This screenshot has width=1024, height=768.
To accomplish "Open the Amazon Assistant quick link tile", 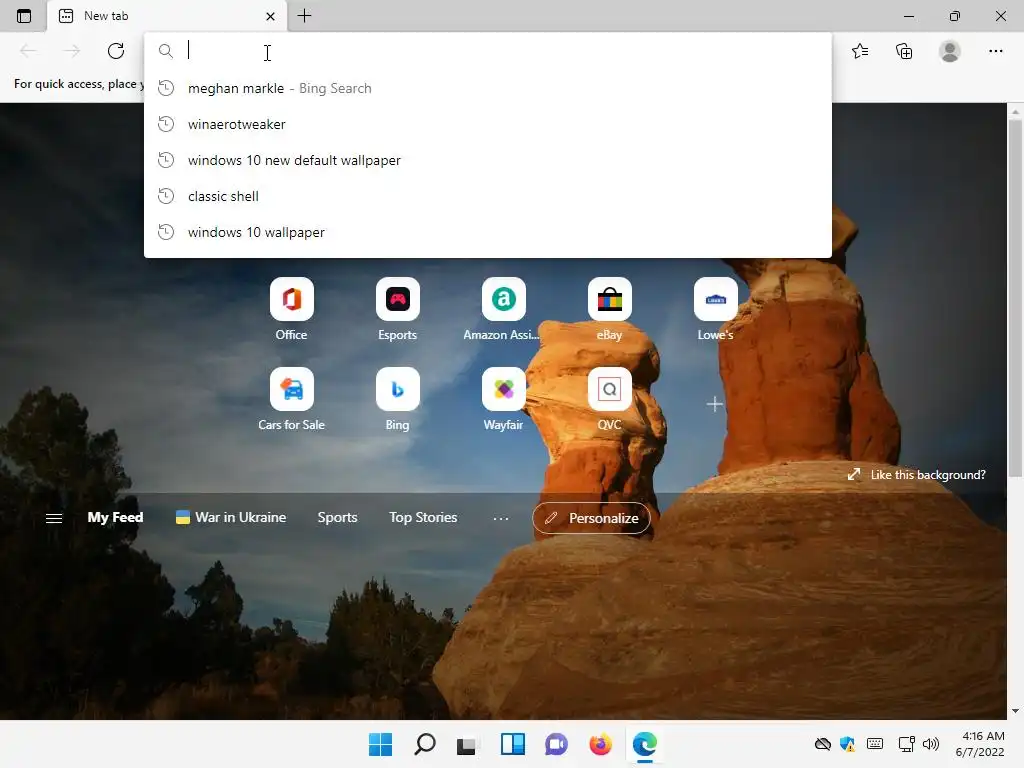I will (x=503, y=299).
